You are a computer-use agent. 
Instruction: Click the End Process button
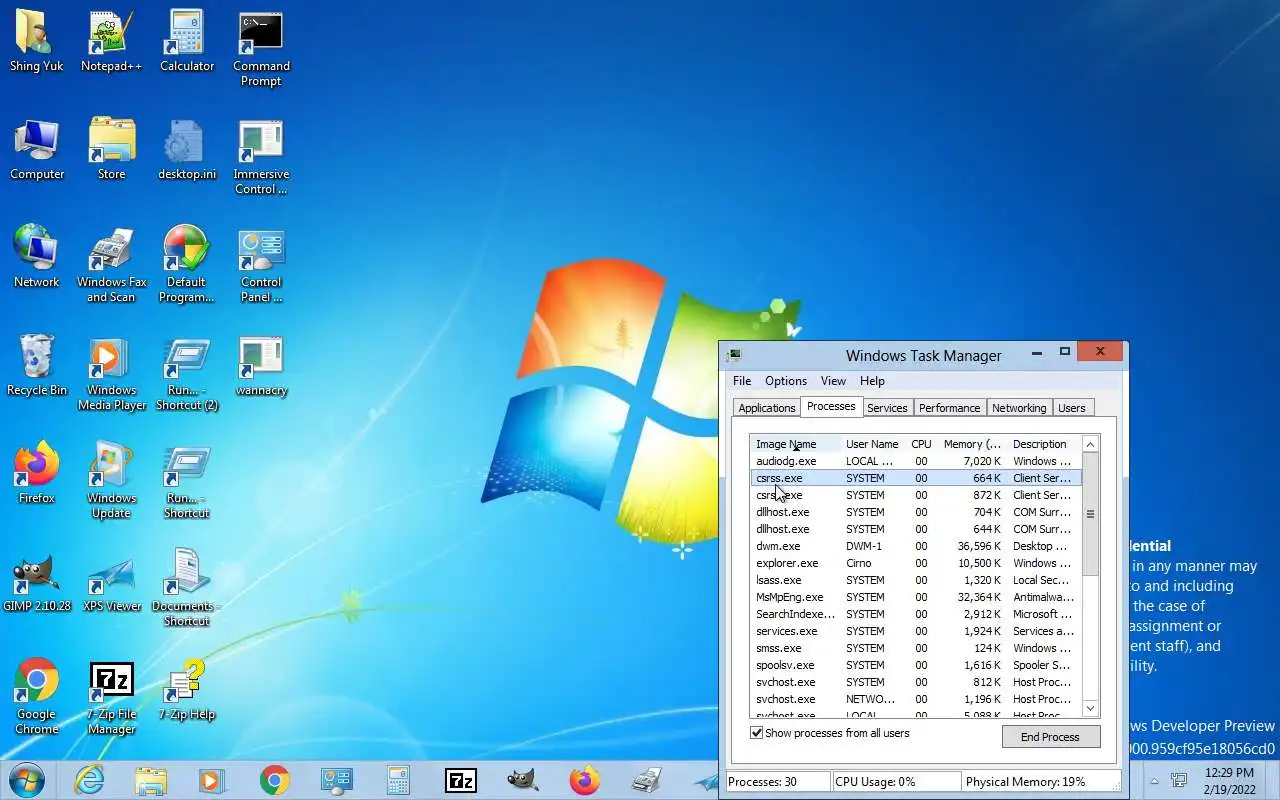1050,737
